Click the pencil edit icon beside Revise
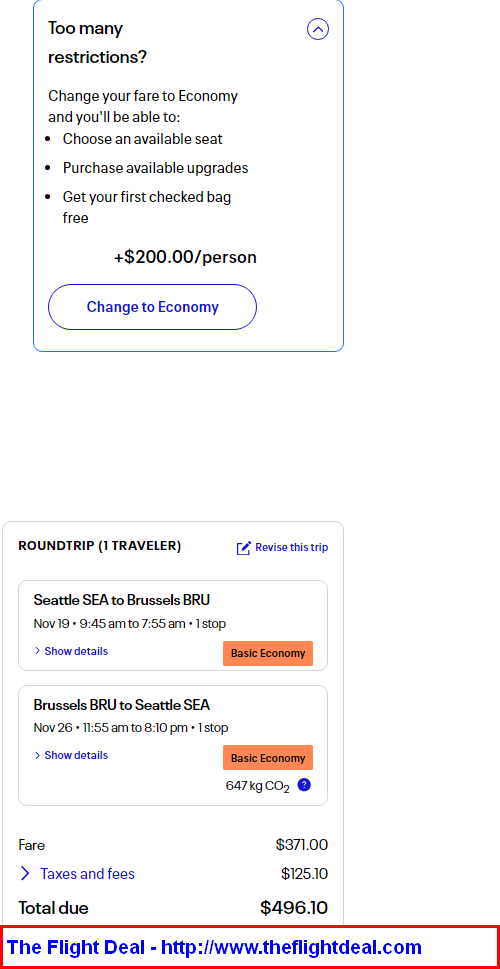The height and width of the screenshot is (969, 500). (x=244, y=548)
